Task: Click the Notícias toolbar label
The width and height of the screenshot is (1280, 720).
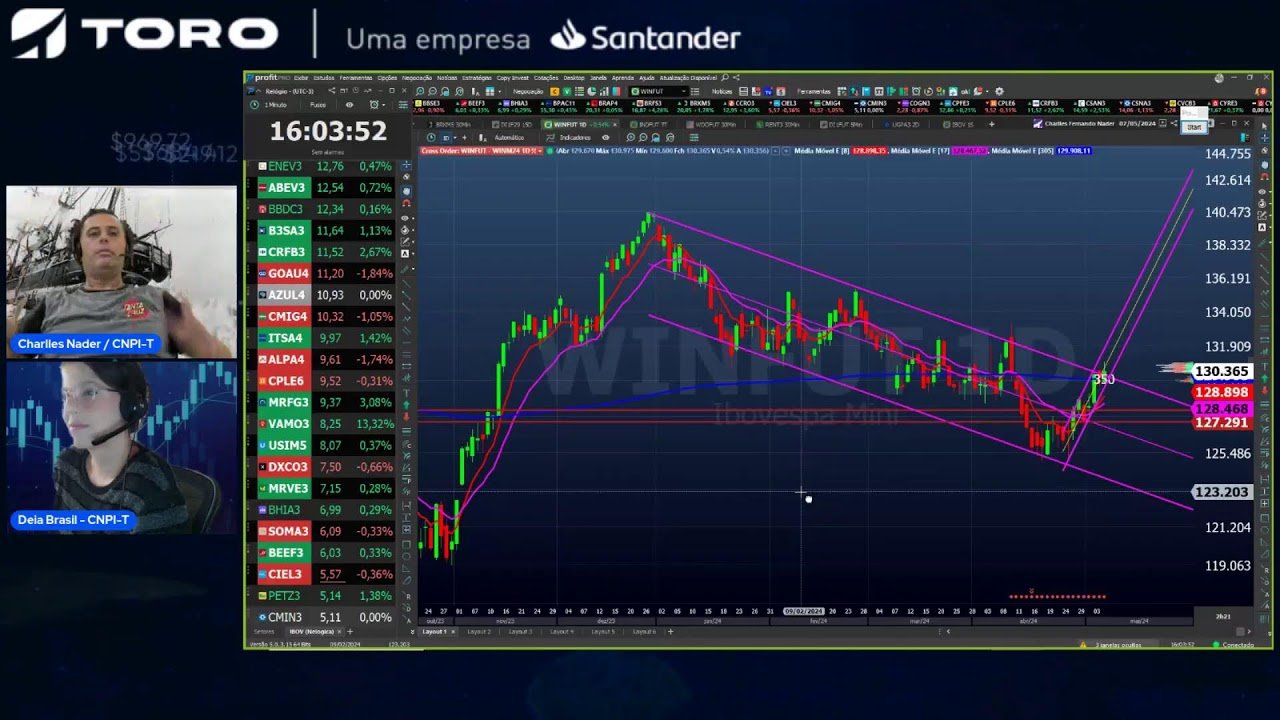Action: pos(722,91)
